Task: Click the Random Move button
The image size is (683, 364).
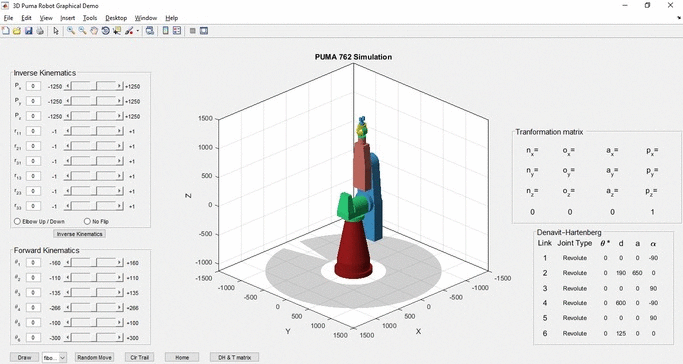Action: (95, 357)
